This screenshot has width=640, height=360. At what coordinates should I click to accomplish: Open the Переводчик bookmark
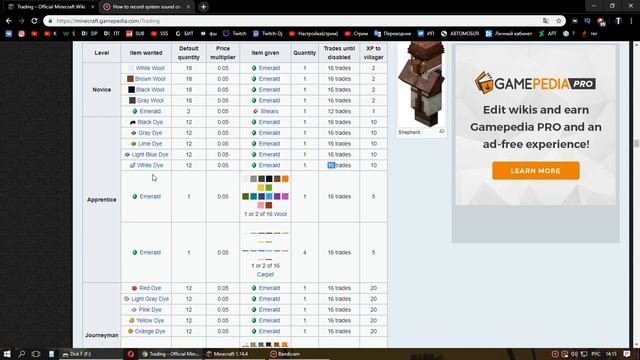point(393,34)
